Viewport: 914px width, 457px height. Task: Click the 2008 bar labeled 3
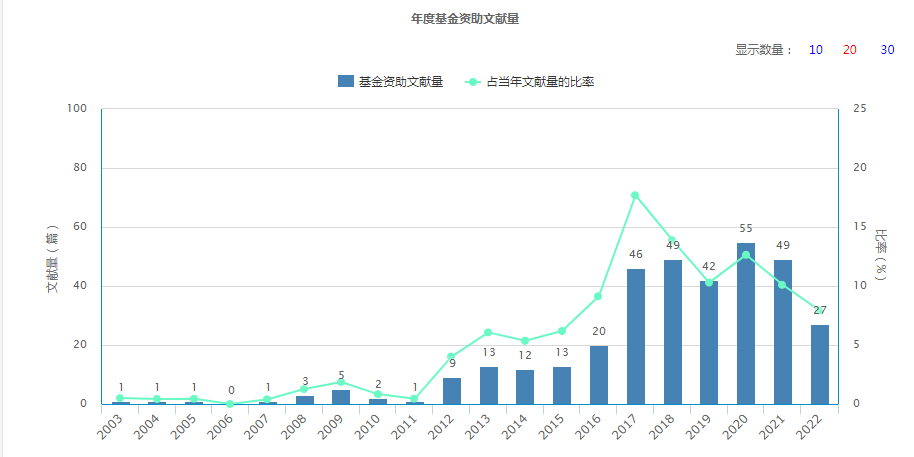point(304,400)
